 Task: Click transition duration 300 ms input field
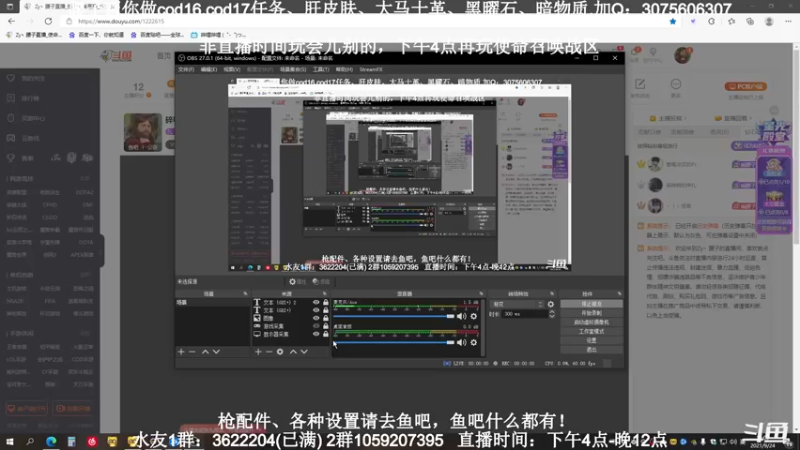(x=524, y=314)
